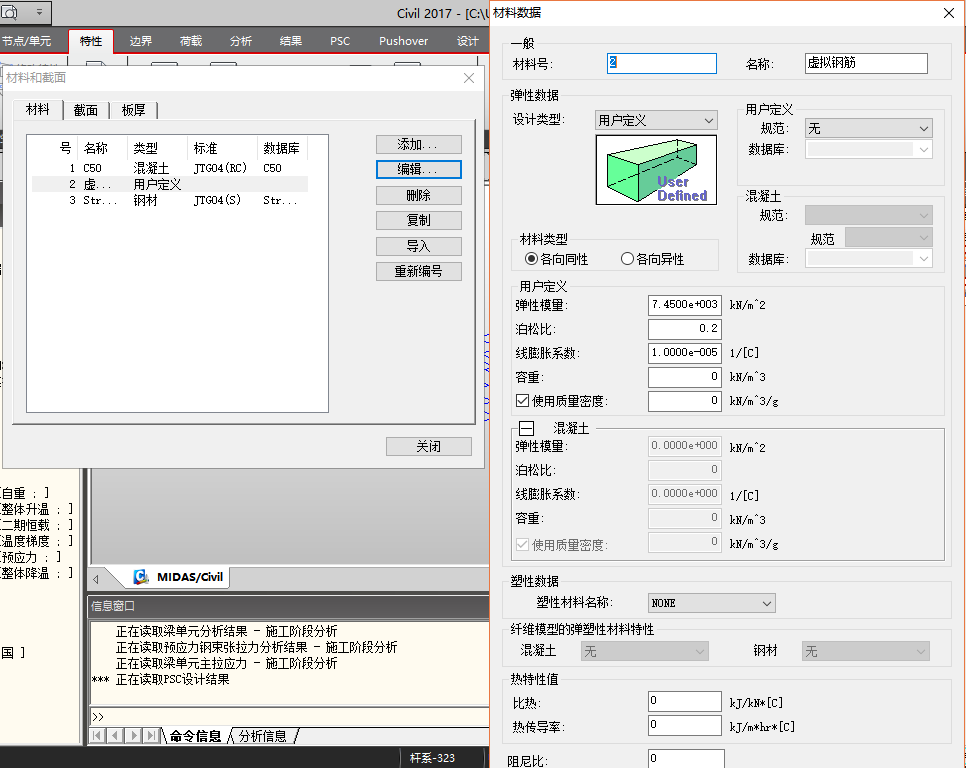The image size is (966, 768).
Task: Click the 弹性模量 input field
Action: [x=684, y=304]
